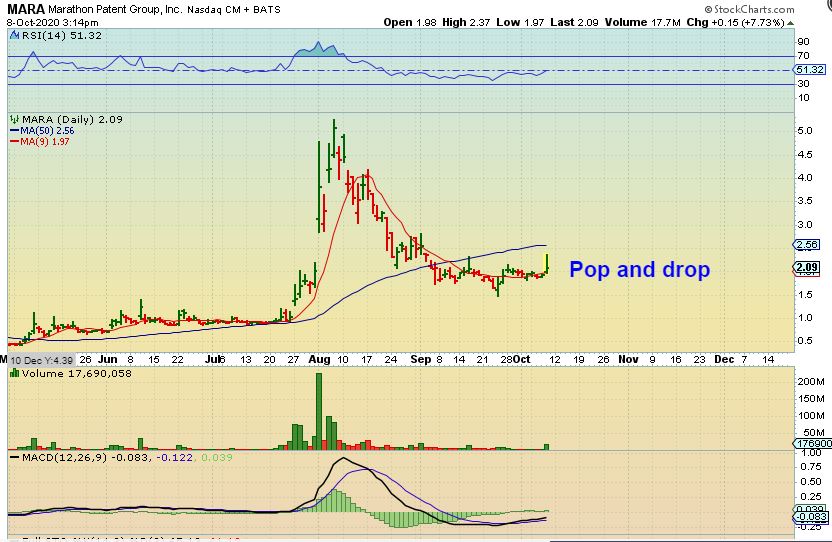Click the green up-arrow beside the Chg value
Screen dimensions: 832x542
[x=791, y=23]
